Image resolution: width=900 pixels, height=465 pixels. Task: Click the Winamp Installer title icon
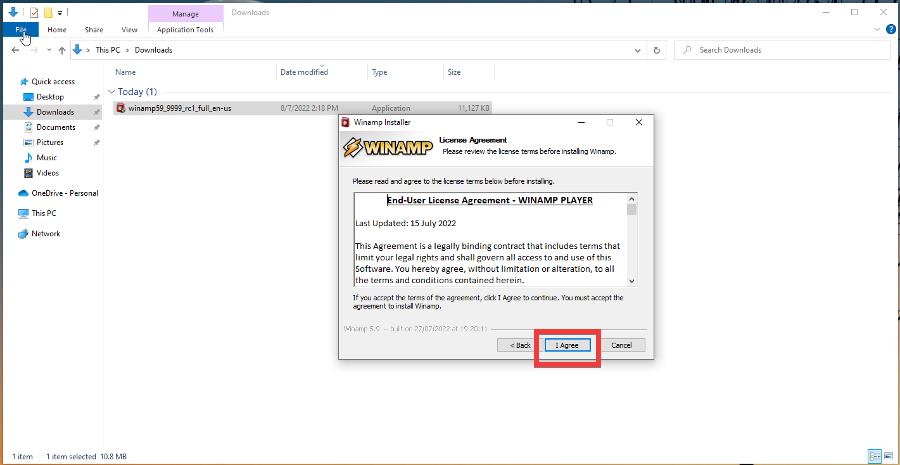pyautogui.click(x=346, y=122)
